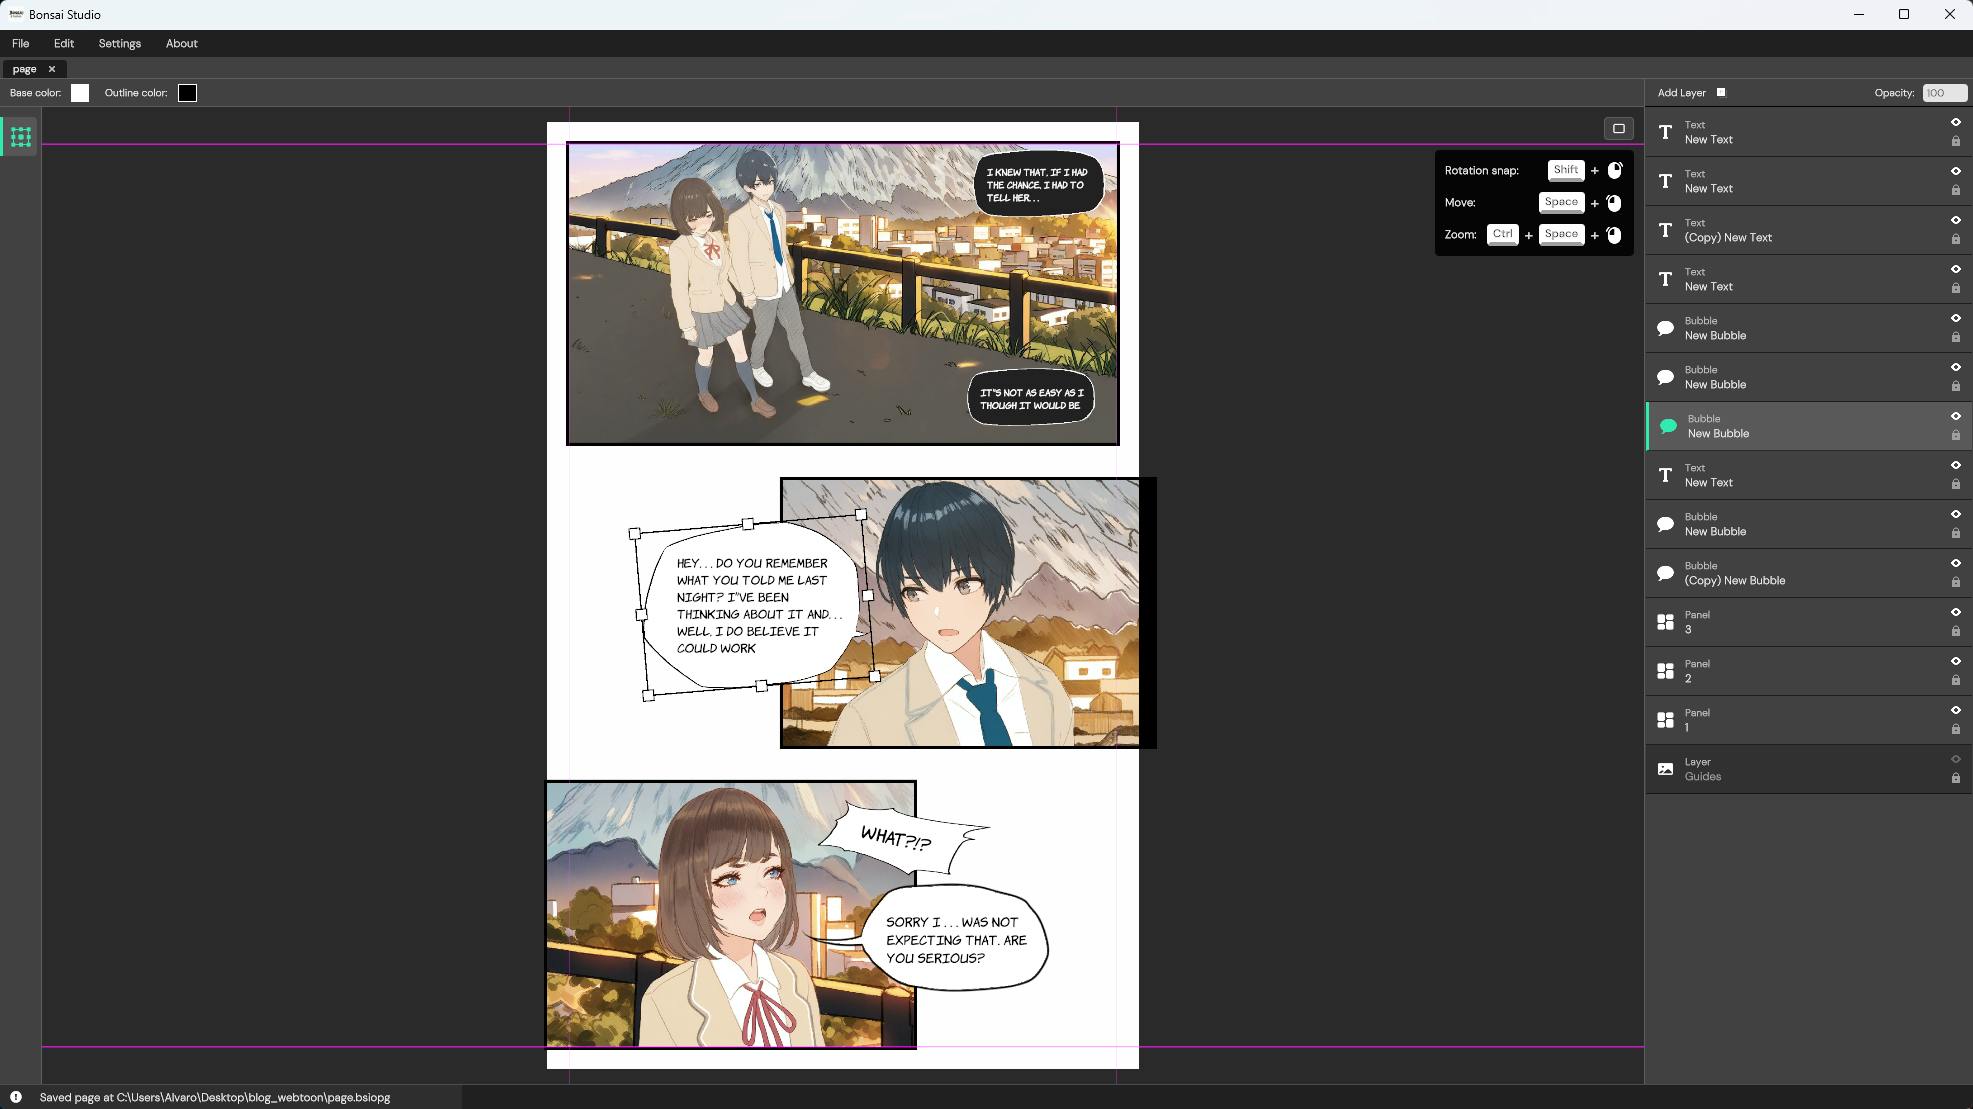Screen dimensions: 1973x1109
Task: Click the lock icon on topmost New Text layer
Action: click(1956, 141)
